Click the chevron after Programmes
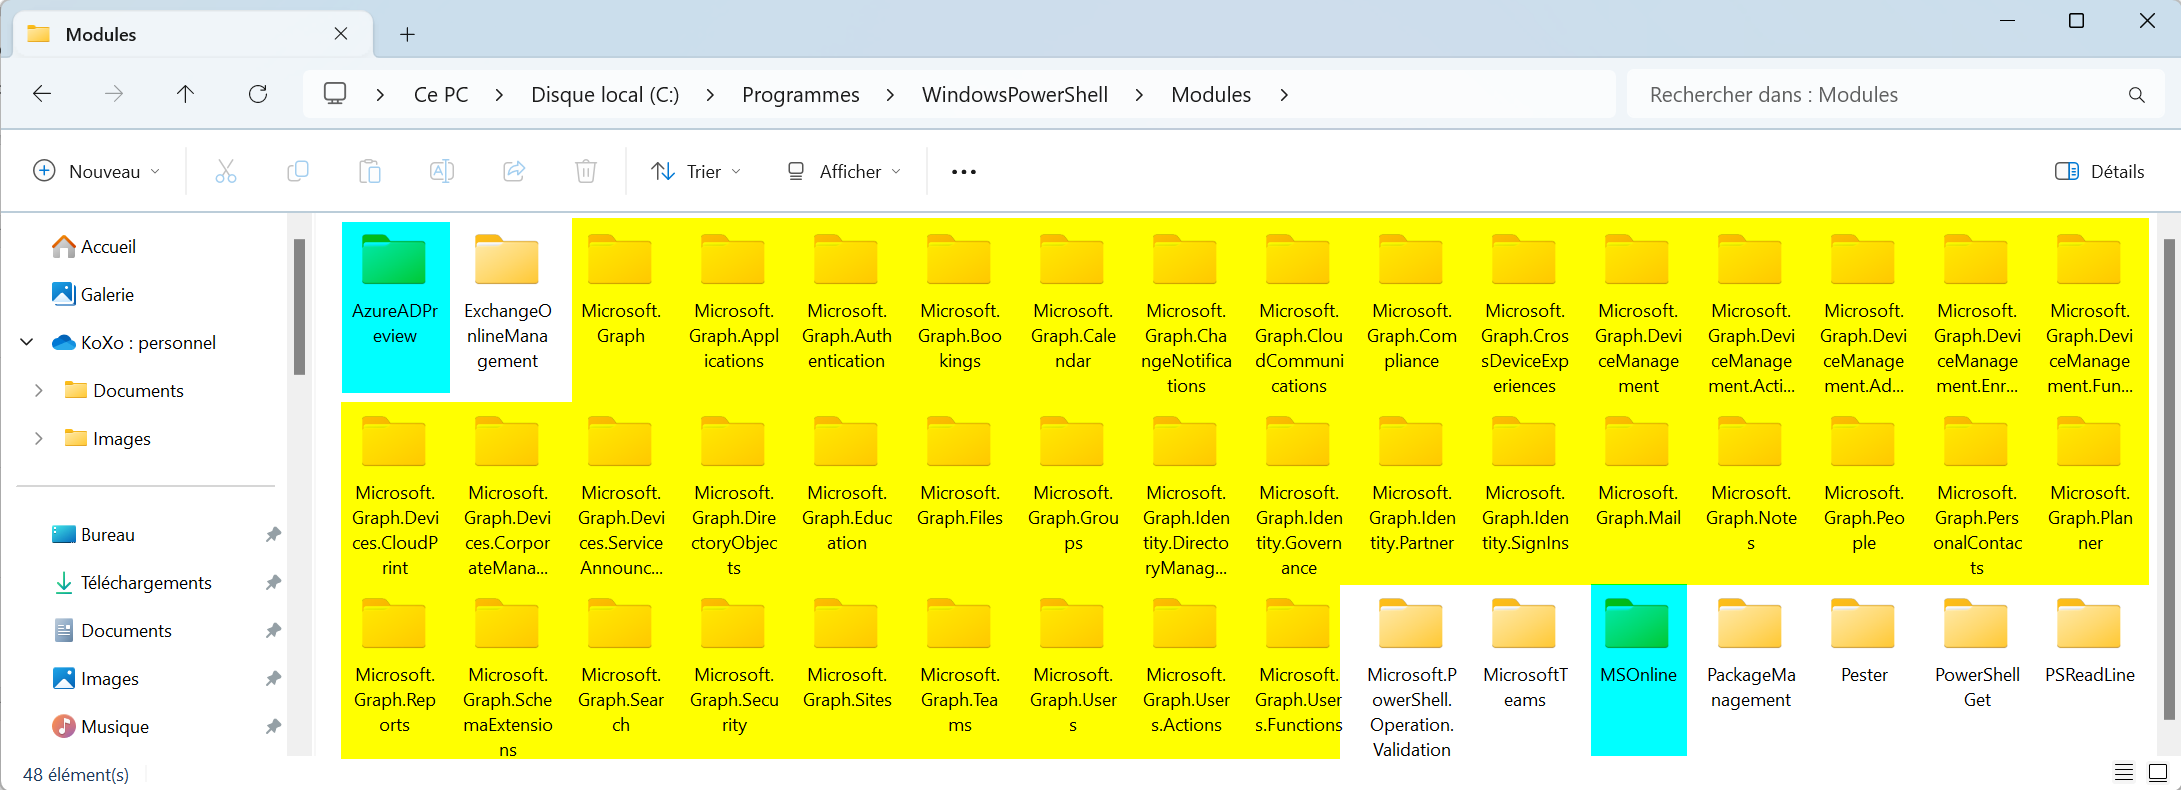 [890, 95]
